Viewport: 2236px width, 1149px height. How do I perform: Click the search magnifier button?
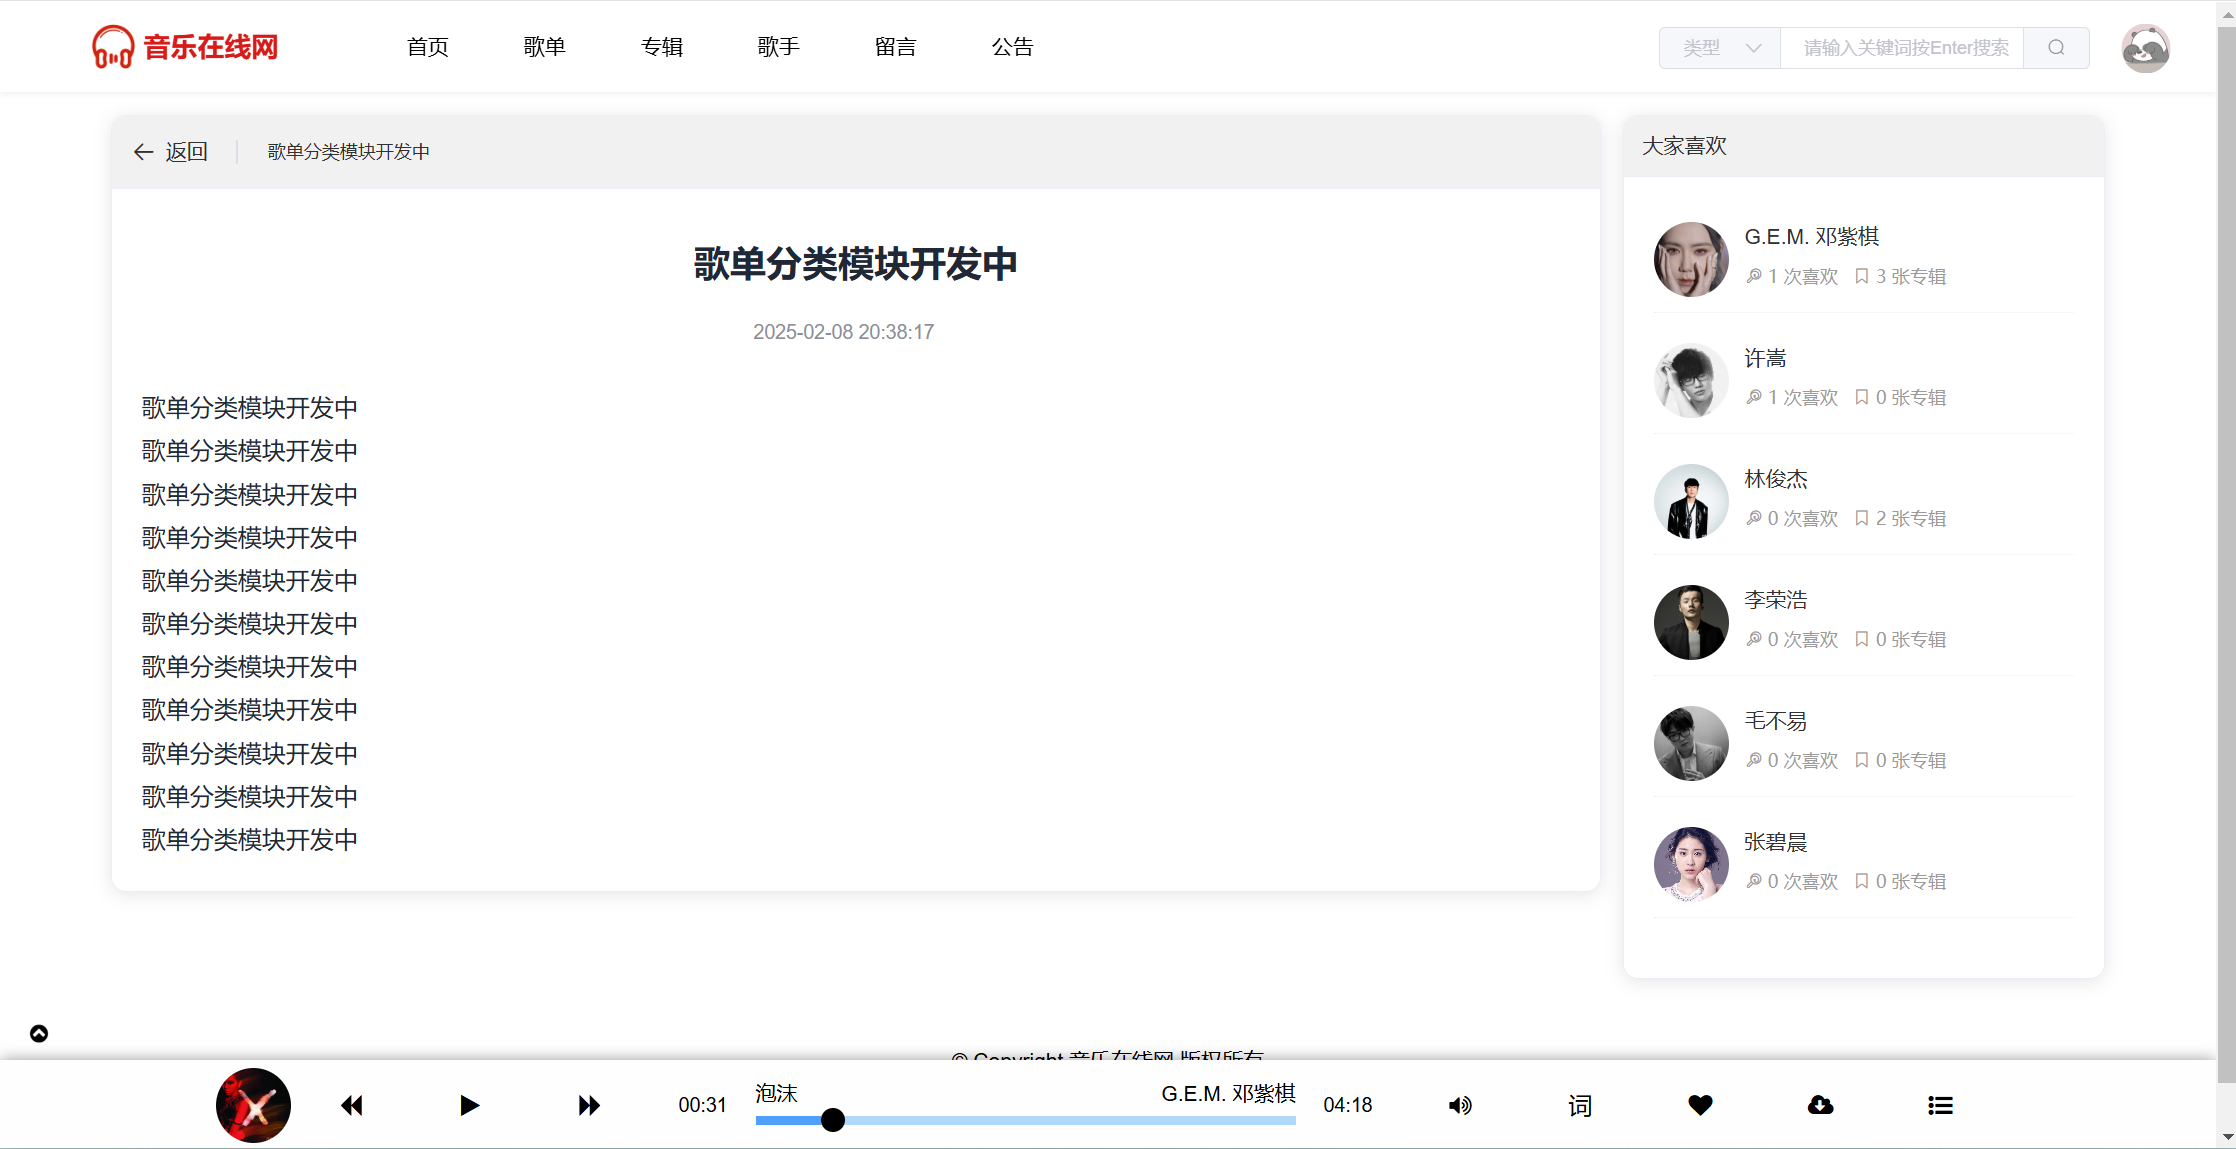(2056, 48)
